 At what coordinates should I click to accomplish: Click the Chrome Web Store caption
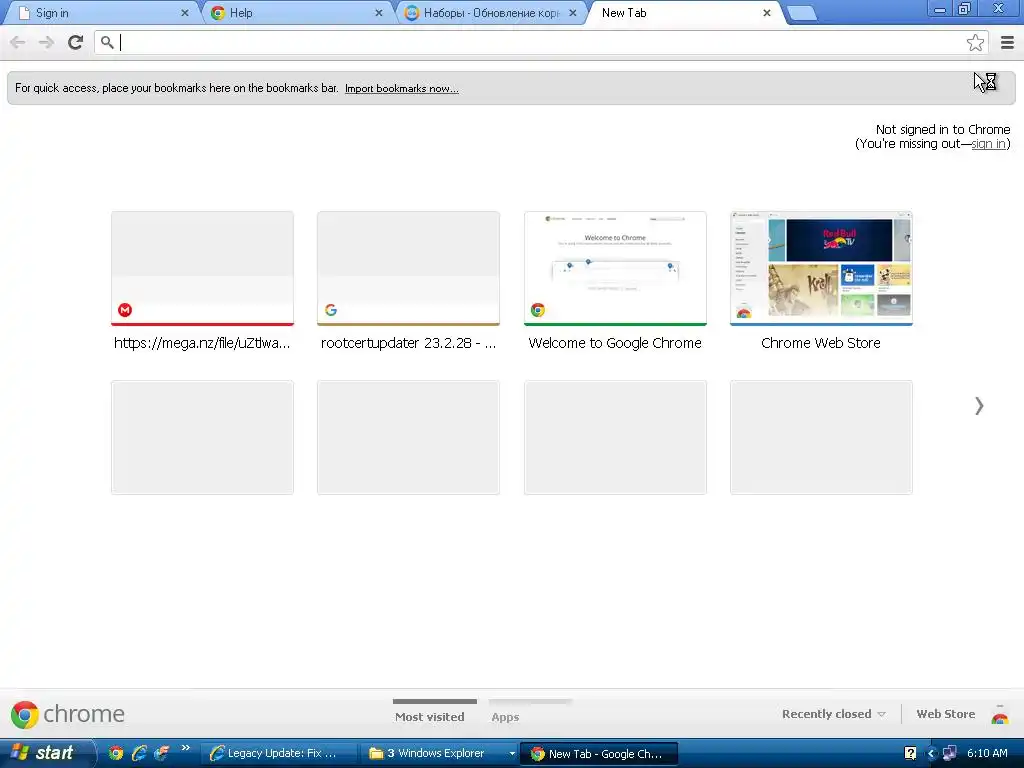pyautogui.click(x=821, y=343)
